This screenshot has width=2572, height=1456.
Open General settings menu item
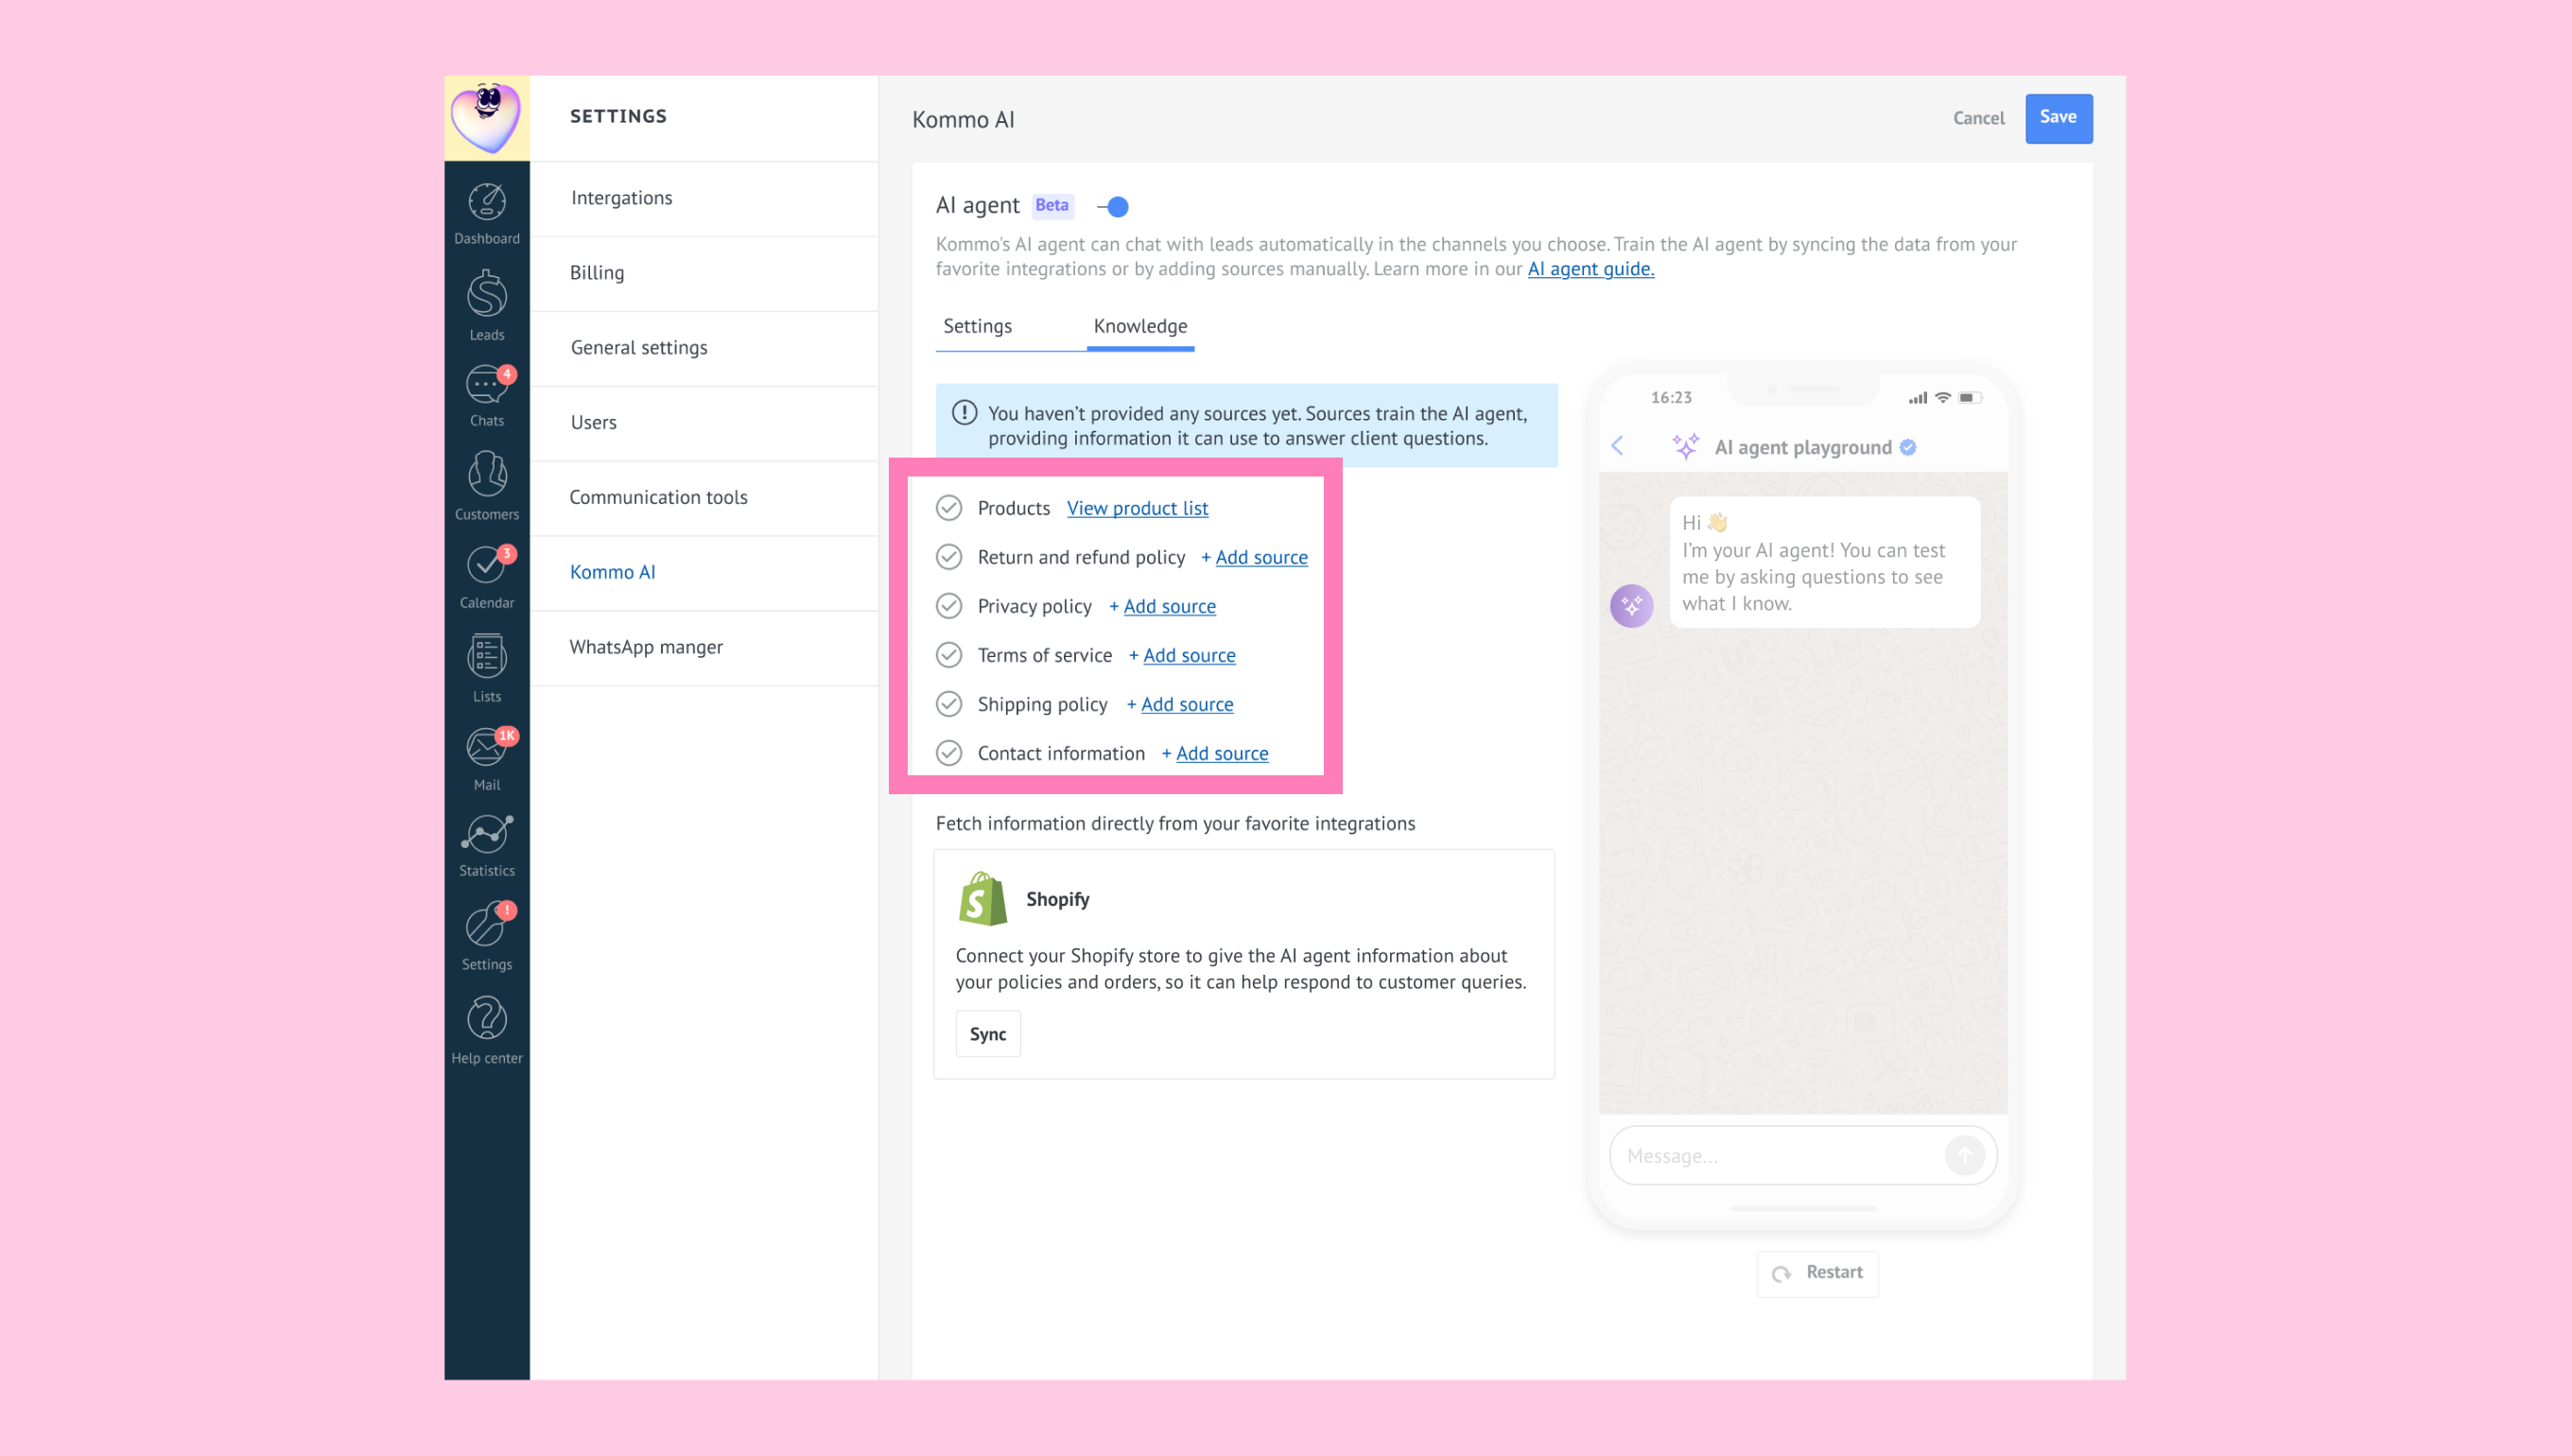(705, 348)
